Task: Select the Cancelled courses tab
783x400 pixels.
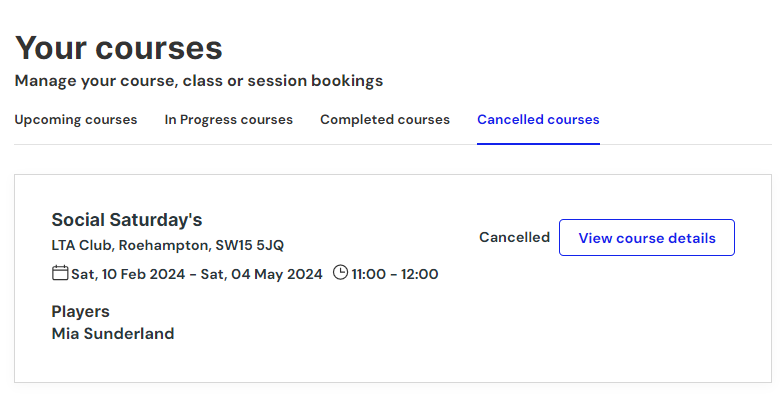Action: click(538, 120)
